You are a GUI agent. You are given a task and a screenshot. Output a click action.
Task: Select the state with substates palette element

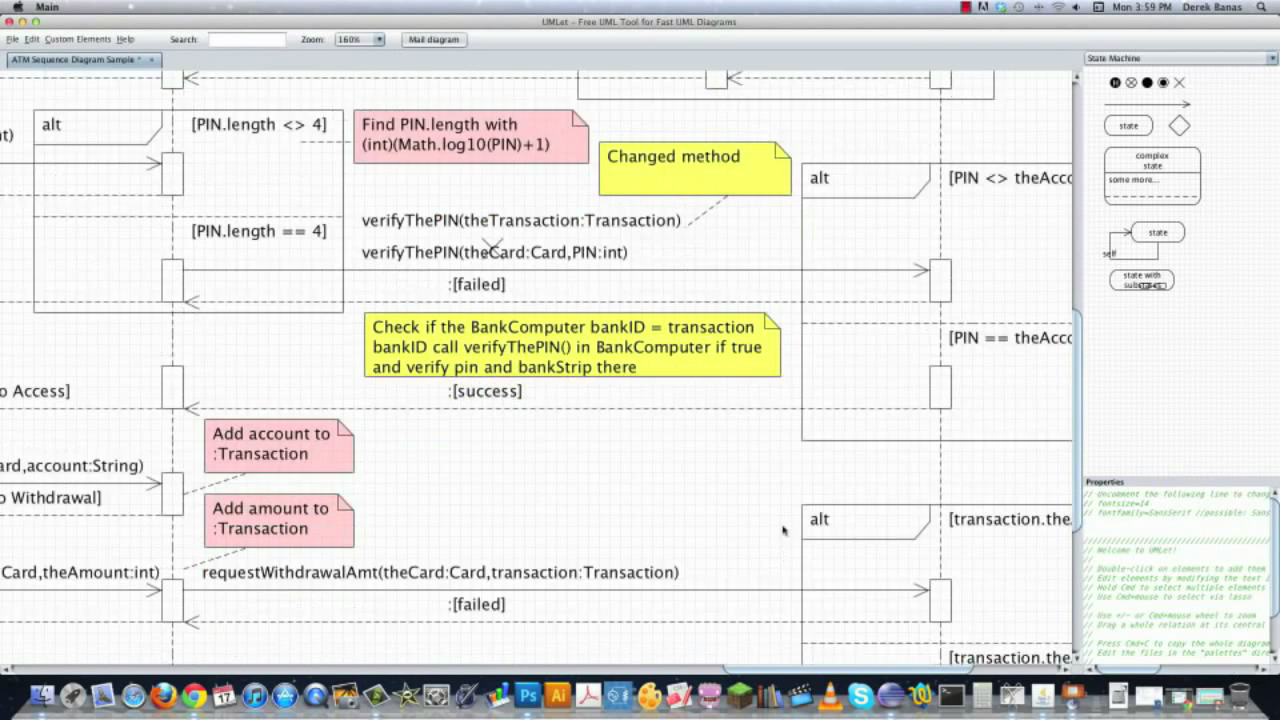[1141, 280]
